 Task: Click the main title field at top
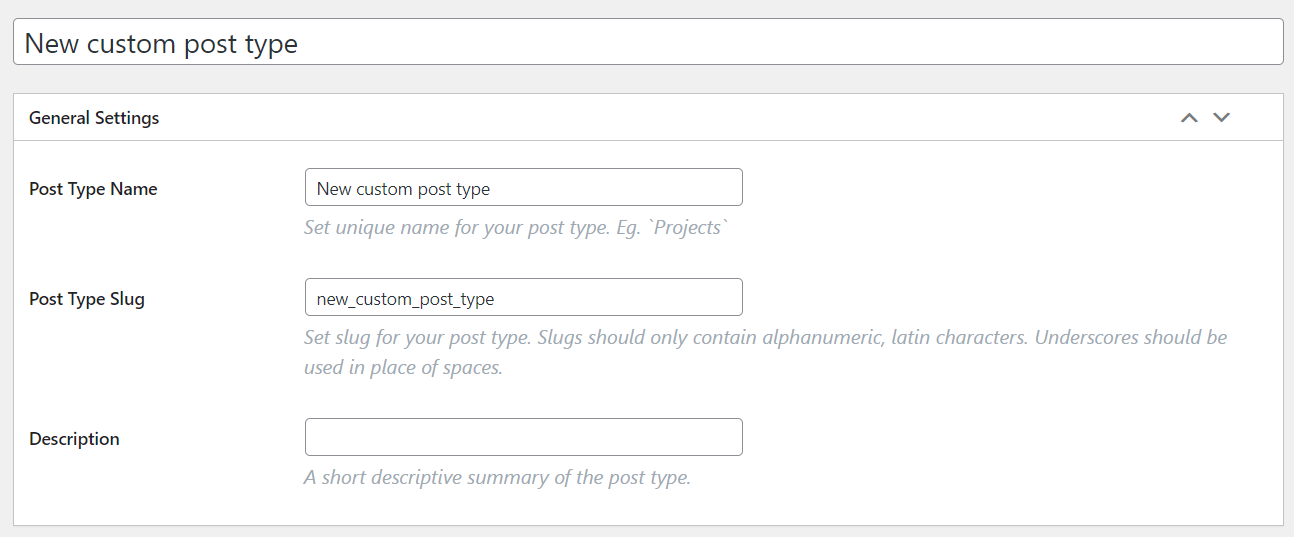(647, 44)
